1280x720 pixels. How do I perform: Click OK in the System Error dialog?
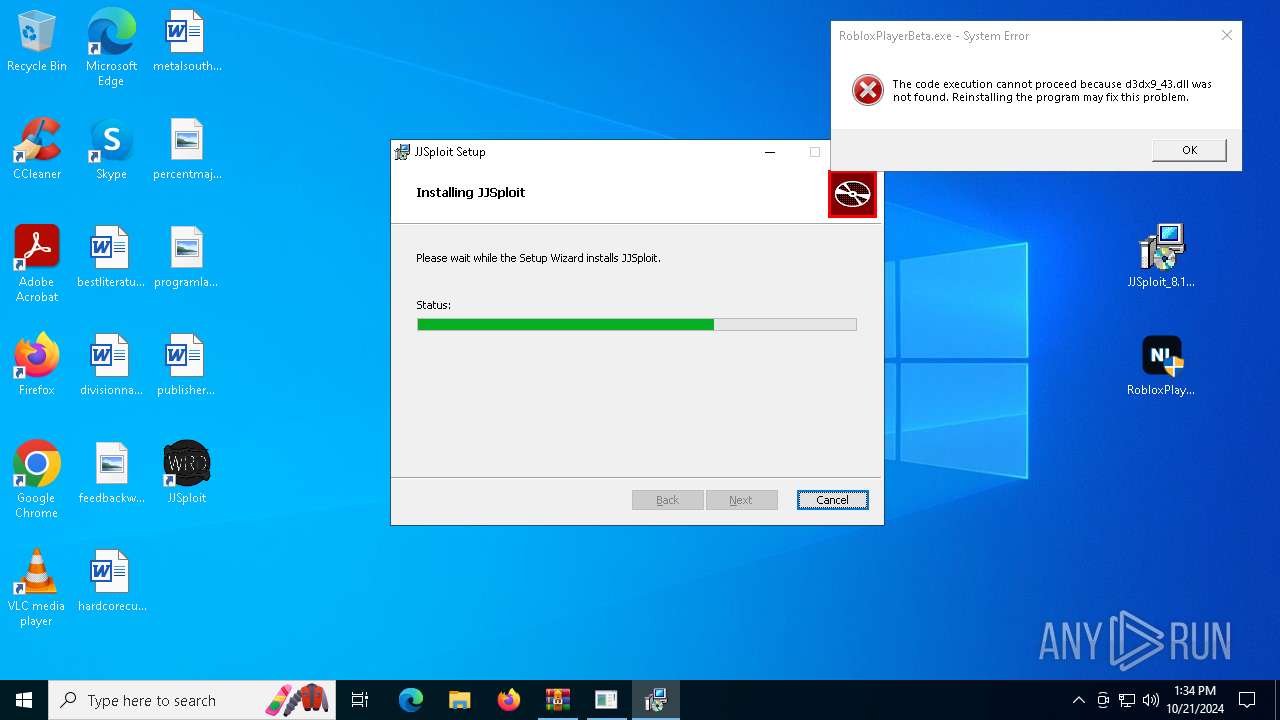click(x=1189, y=150)
